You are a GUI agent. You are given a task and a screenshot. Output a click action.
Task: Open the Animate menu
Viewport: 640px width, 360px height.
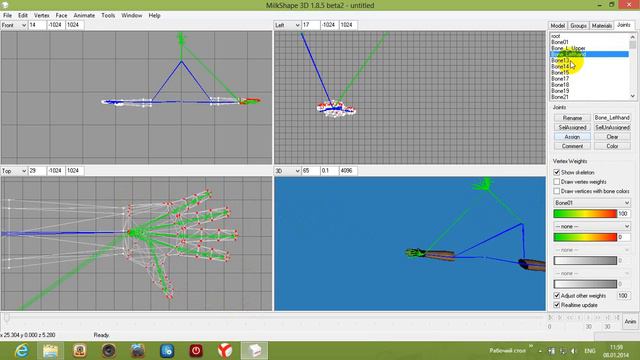click(x=84, y=15)
